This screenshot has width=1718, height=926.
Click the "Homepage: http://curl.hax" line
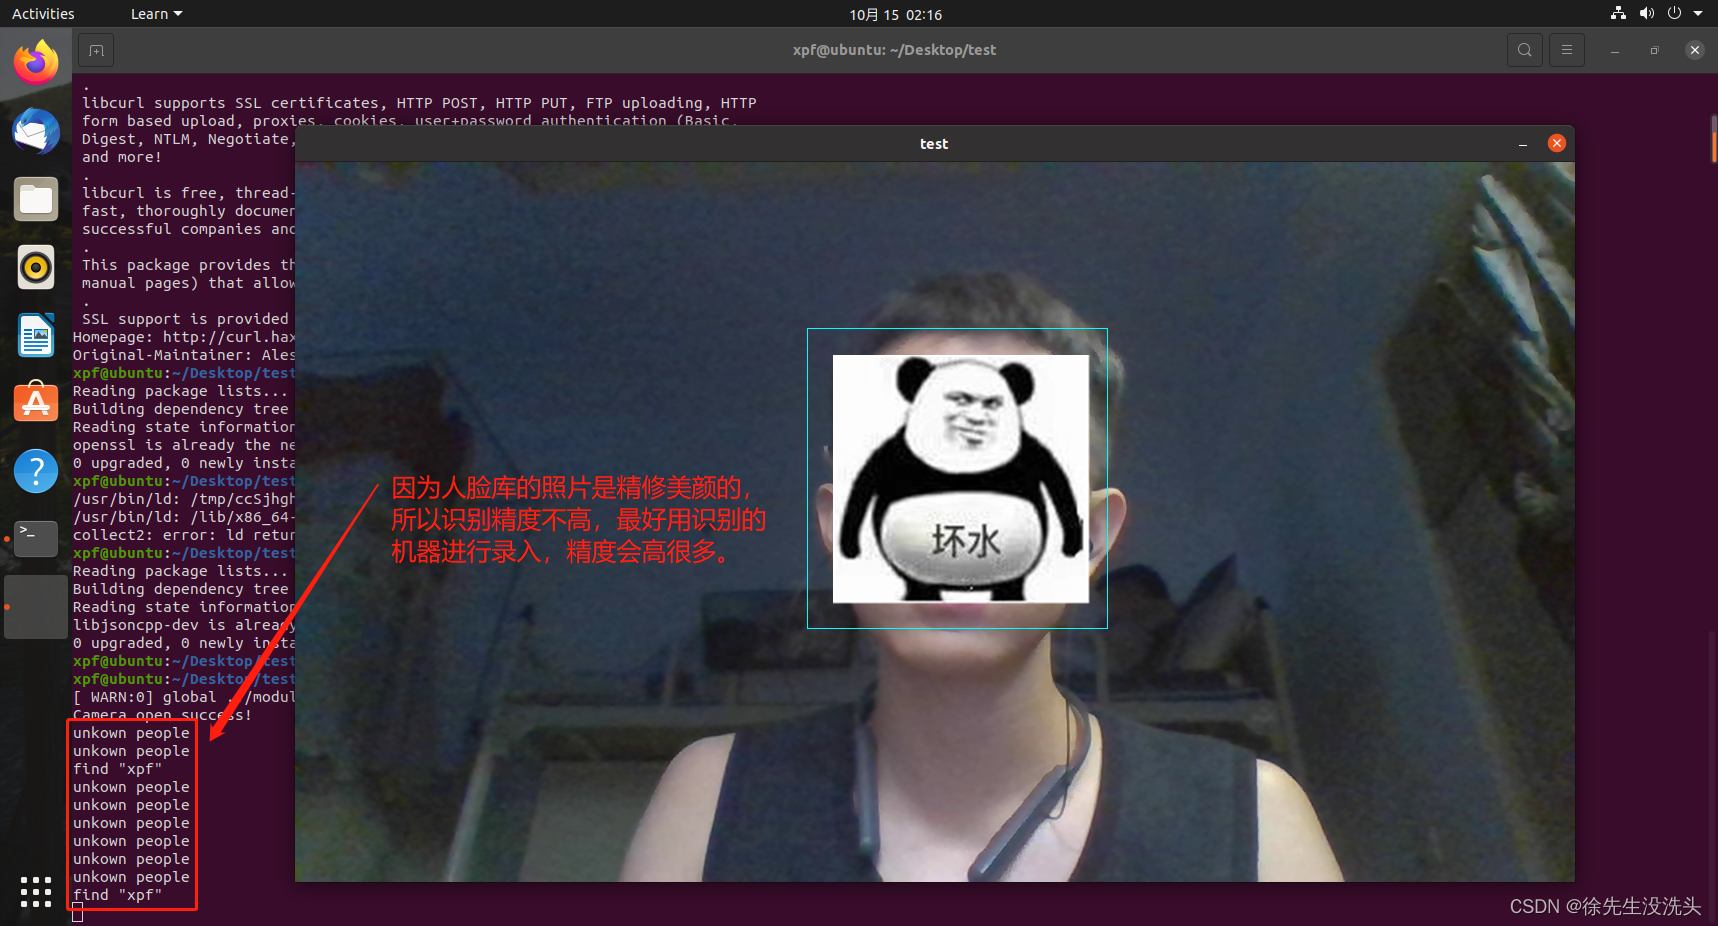coord(184,337)
